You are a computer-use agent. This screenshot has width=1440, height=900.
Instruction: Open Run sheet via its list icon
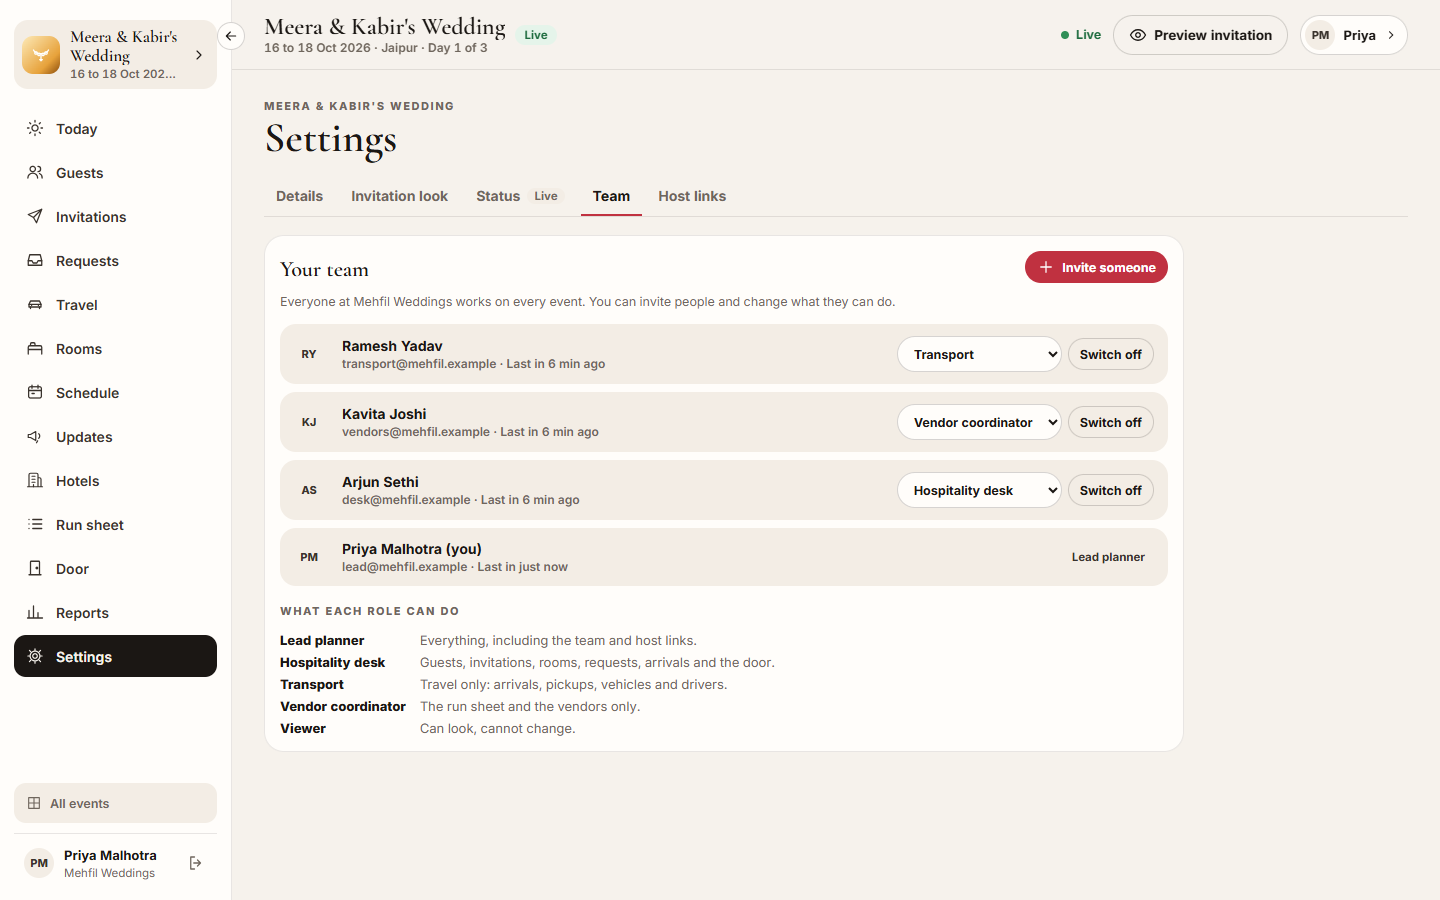coord(35,525)
